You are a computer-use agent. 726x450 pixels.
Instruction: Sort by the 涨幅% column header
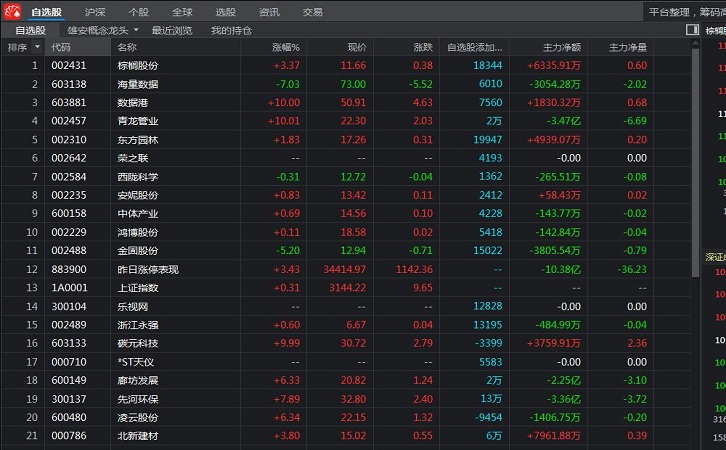click(285, 47)
